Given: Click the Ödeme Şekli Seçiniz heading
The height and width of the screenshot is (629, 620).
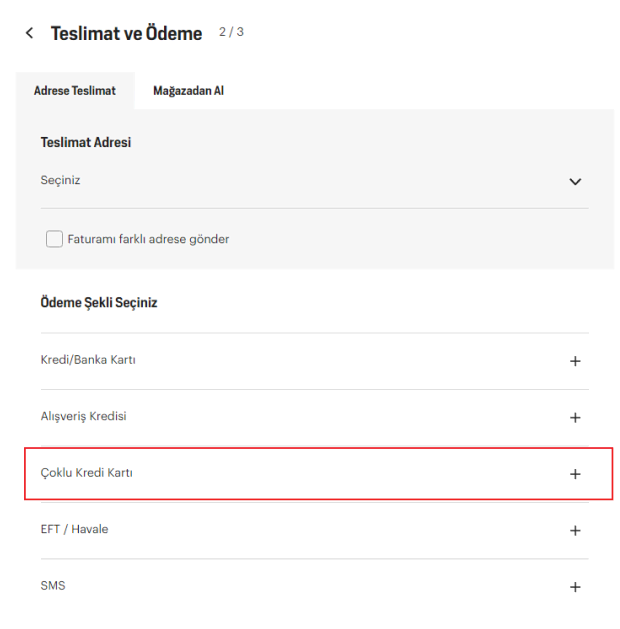Looking at the screenshot, I should click(99, 302).
